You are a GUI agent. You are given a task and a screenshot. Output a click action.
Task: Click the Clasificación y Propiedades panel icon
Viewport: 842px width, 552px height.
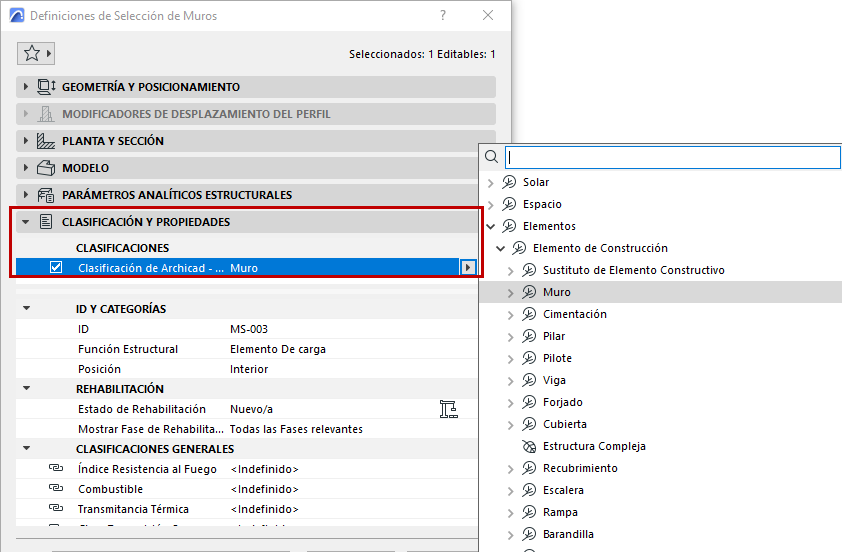(46, 221)
